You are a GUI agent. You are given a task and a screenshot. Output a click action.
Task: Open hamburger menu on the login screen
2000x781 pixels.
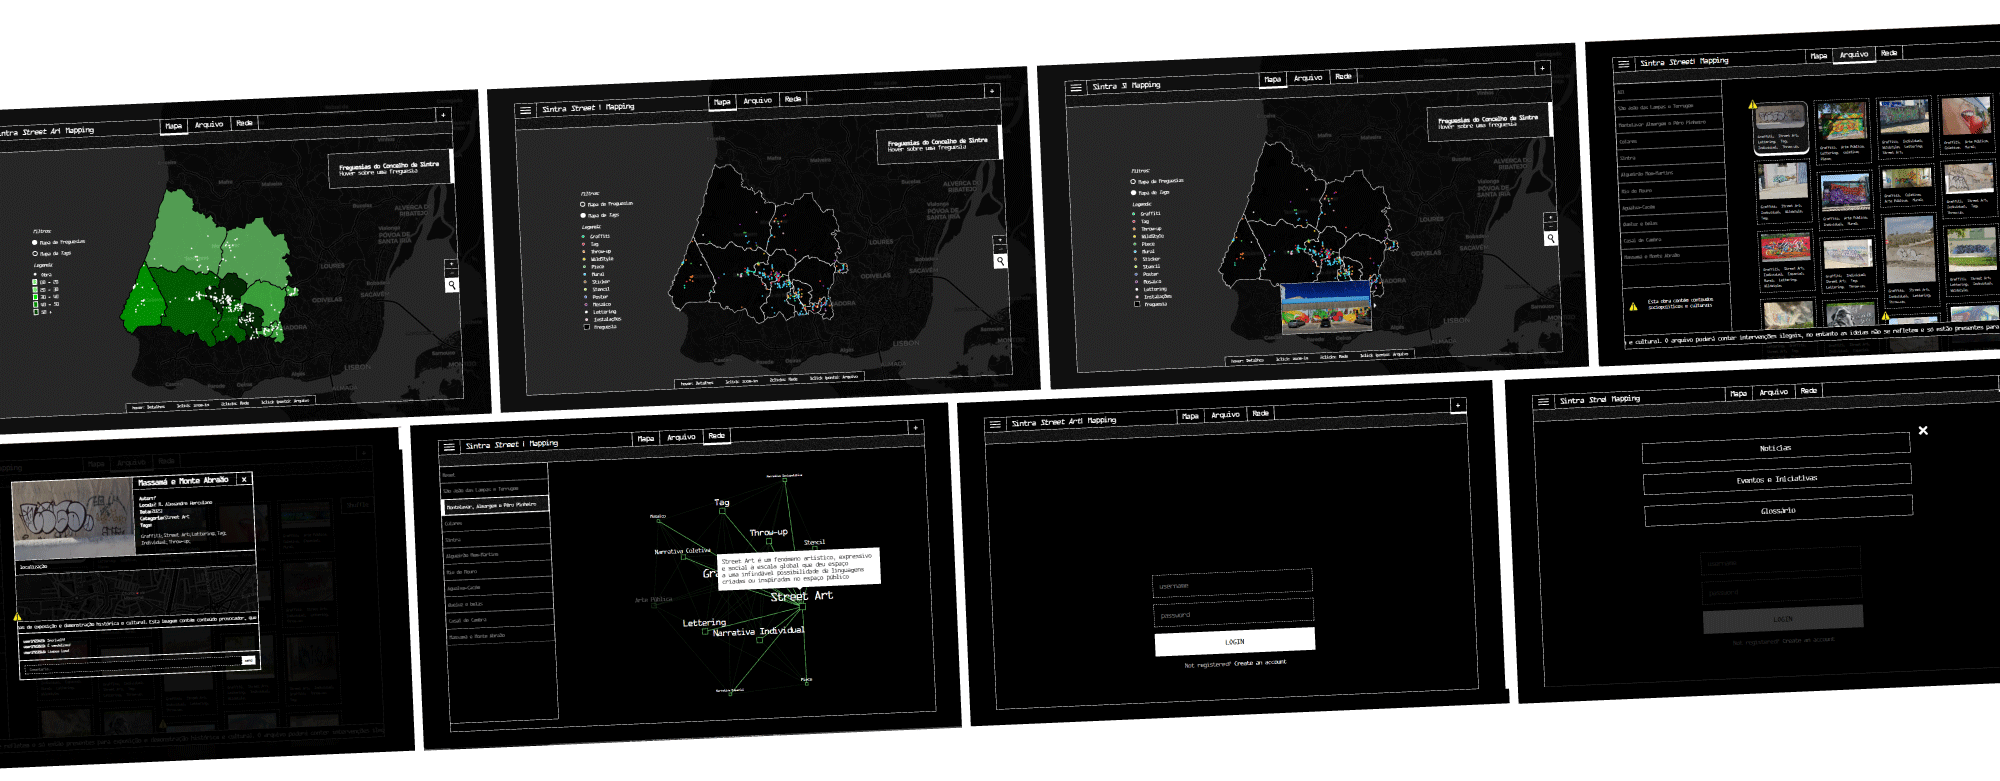coord(995,424)
